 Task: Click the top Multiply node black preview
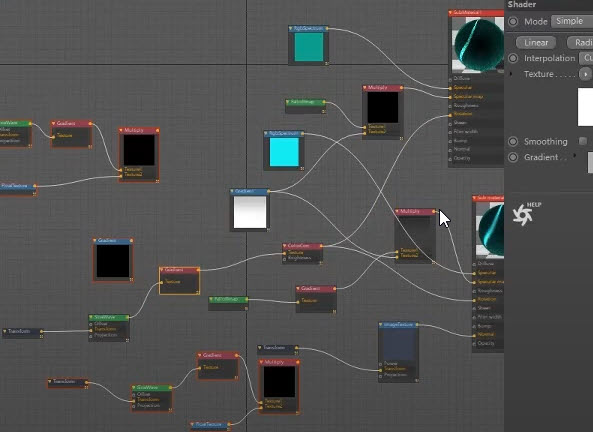(383, 107)
